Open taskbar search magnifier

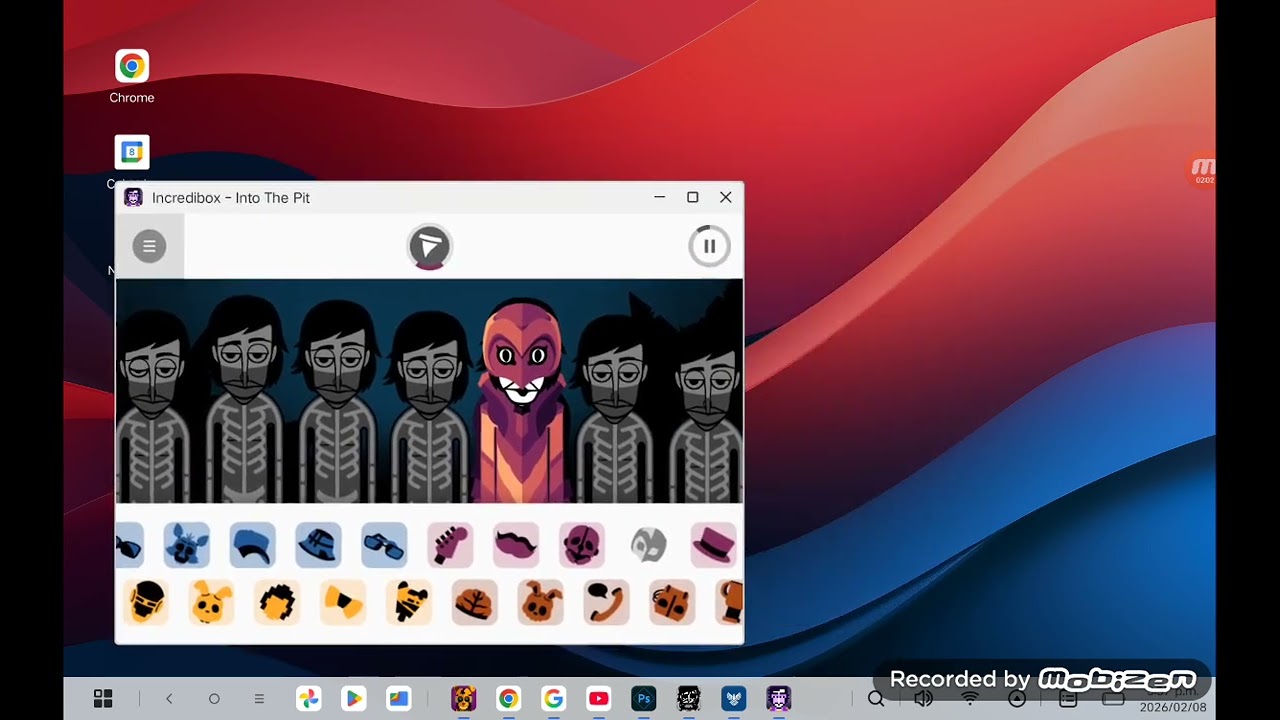[876, 699]
